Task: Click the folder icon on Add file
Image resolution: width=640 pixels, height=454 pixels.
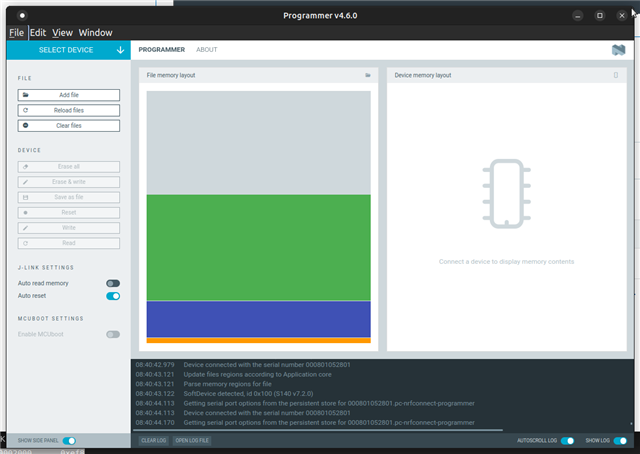Action: tap(26, 95)
